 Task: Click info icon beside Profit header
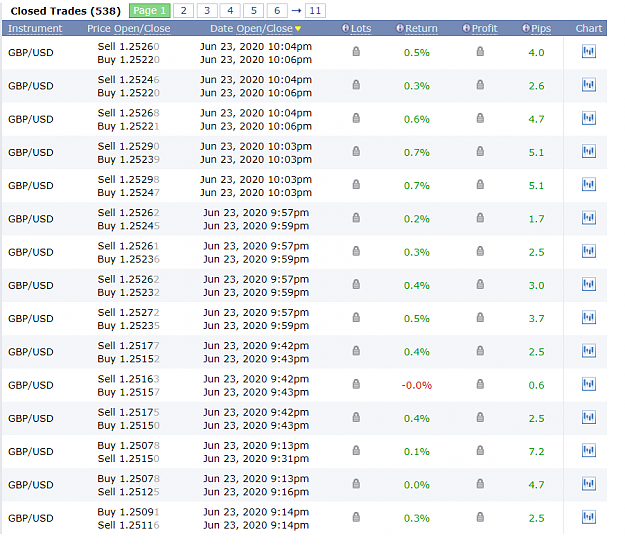point(466,28)
